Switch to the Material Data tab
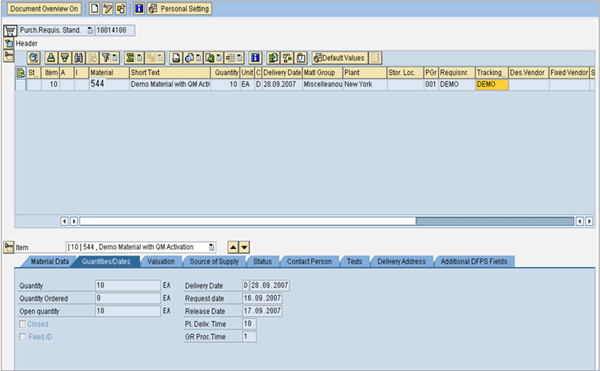This screenshot has width=600, height=371. 49,262
